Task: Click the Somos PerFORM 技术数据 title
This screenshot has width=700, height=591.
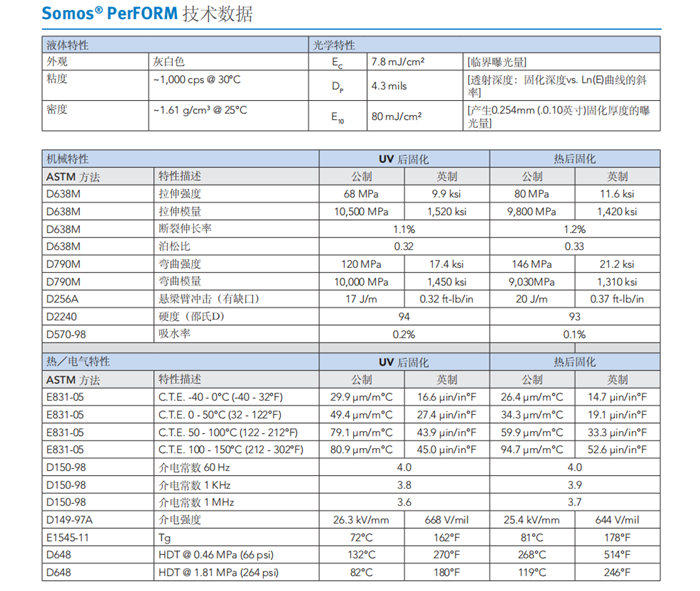Action: 148,14
